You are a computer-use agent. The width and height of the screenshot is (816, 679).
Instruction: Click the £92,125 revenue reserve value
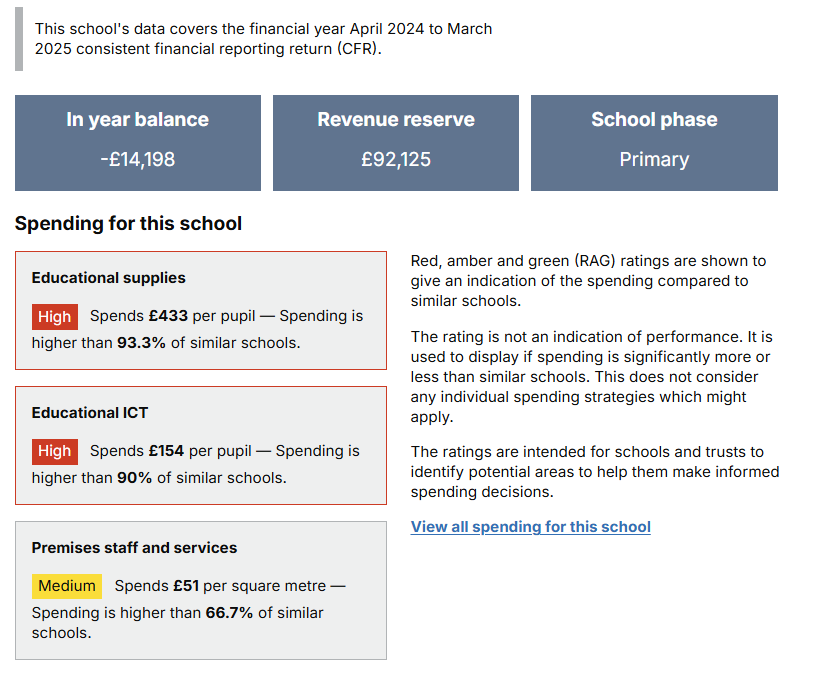click(396, 159)
